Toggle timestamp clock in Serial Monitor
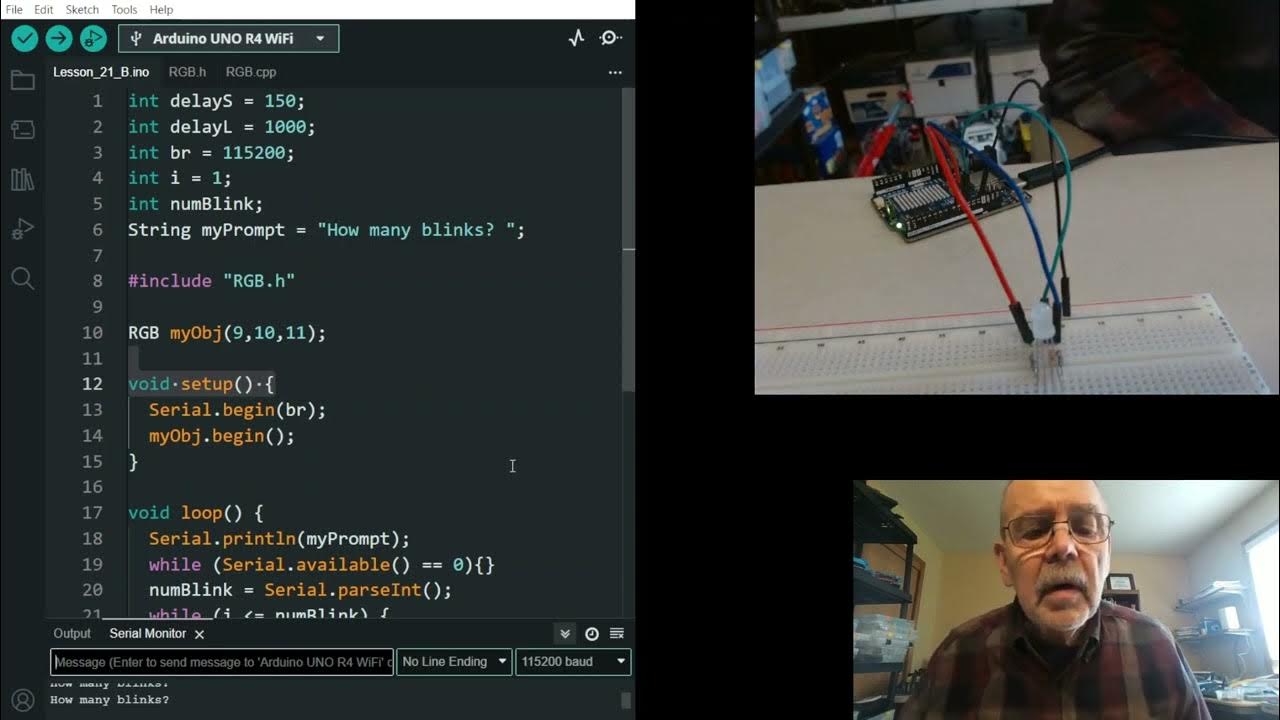 [x=592, y=633]
